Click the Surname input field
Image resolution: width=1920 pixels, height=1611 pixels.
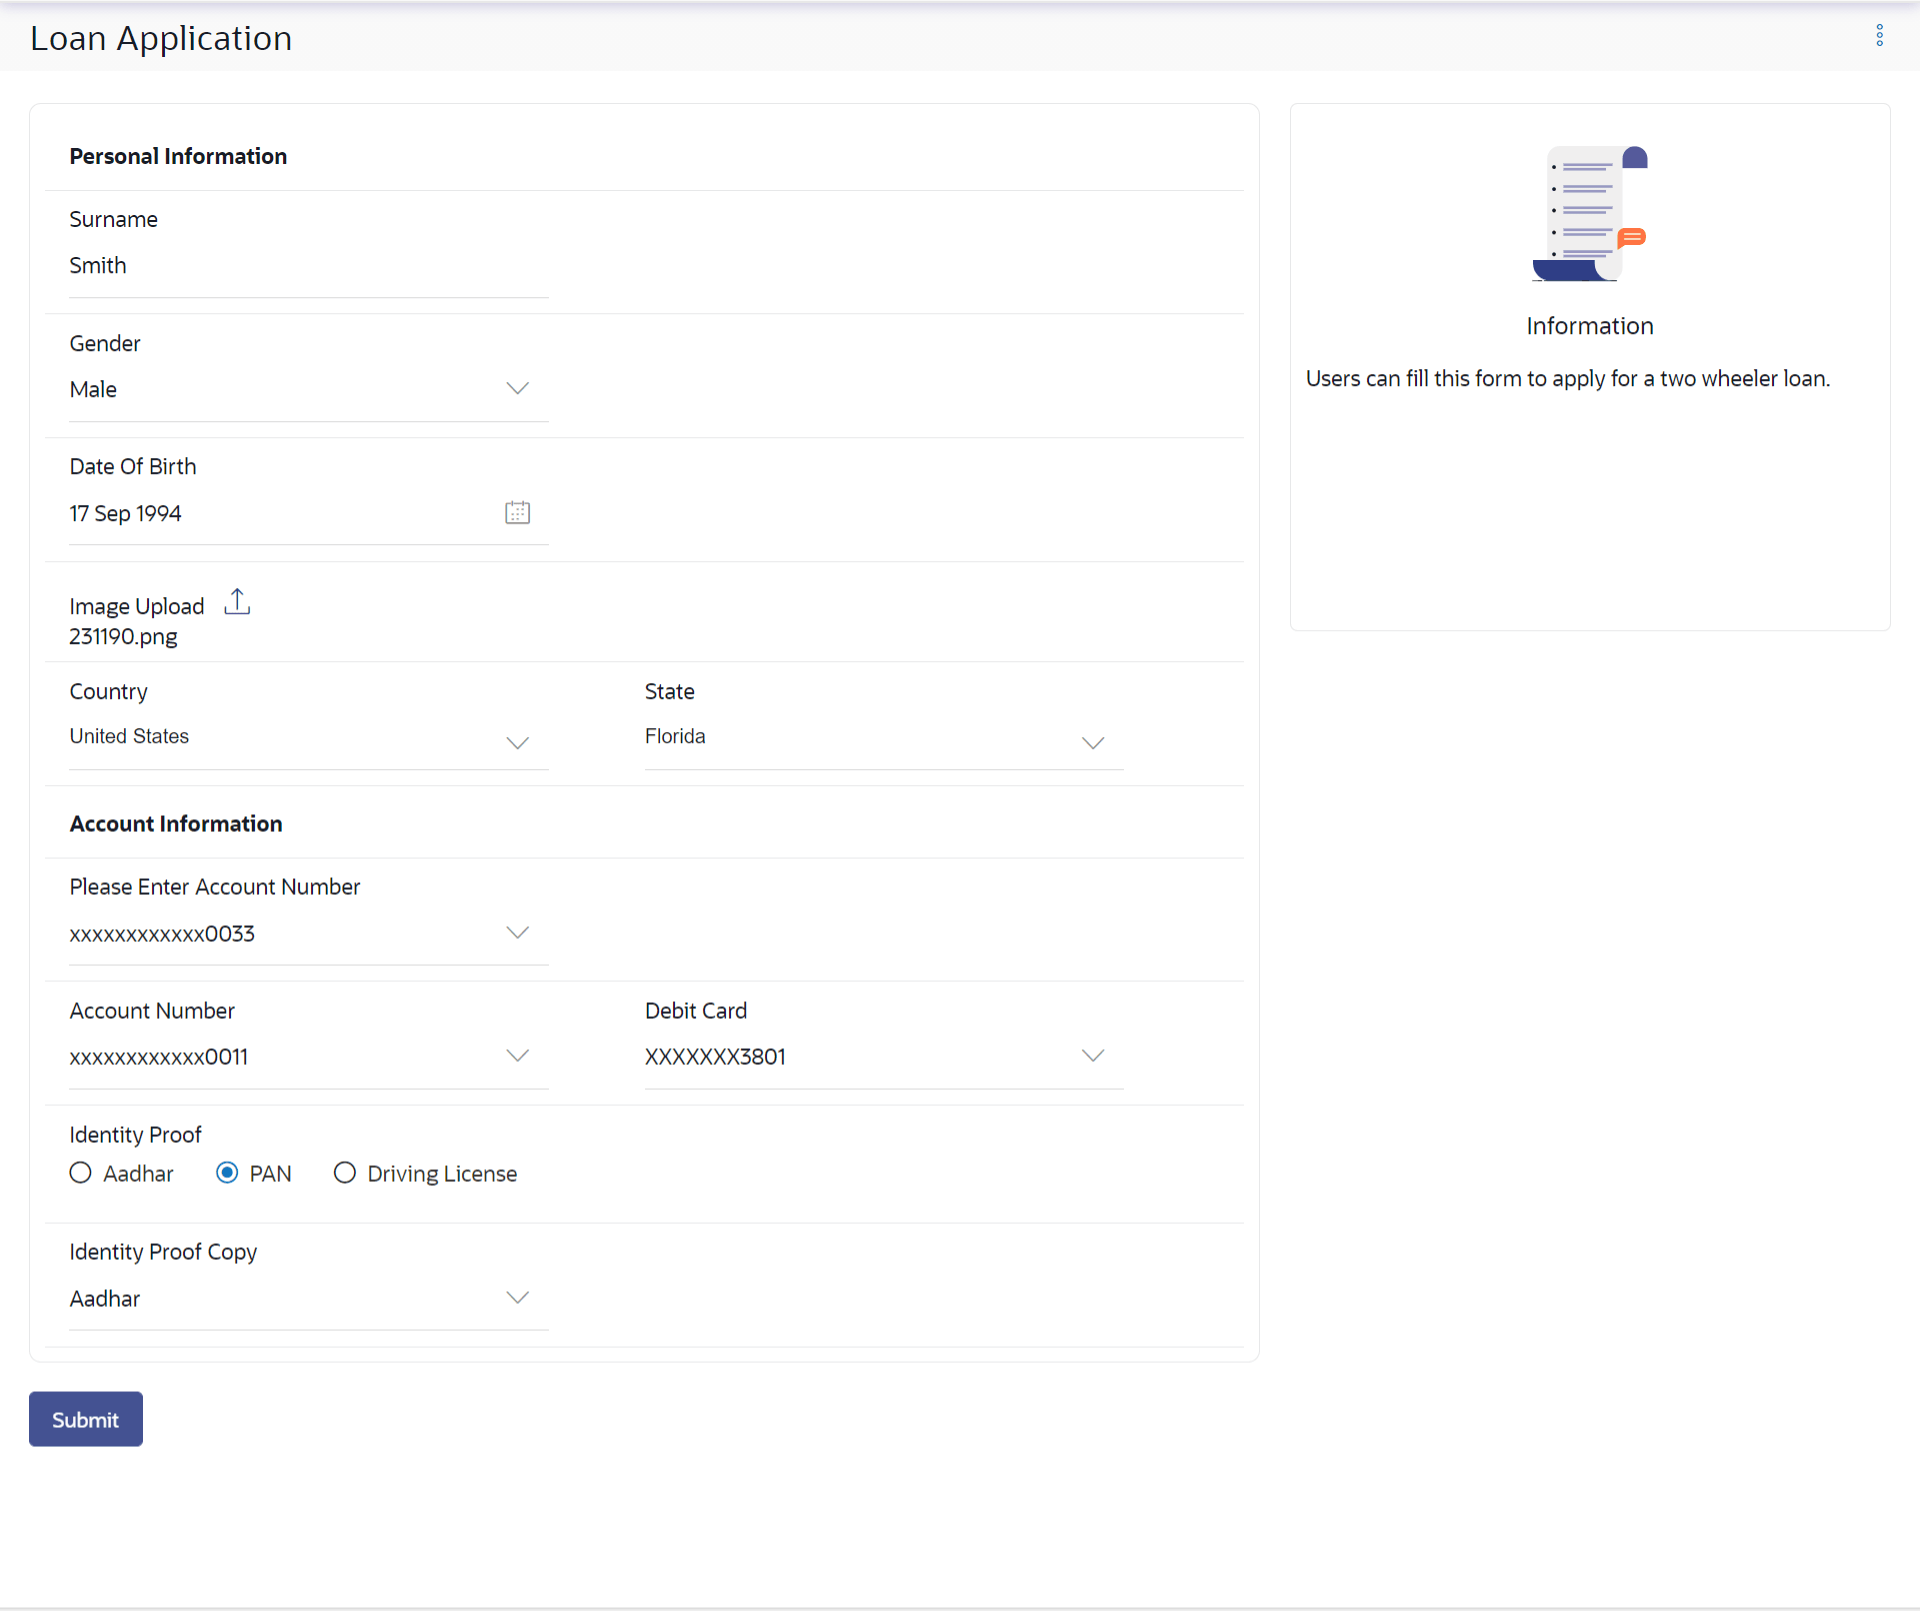300,266
